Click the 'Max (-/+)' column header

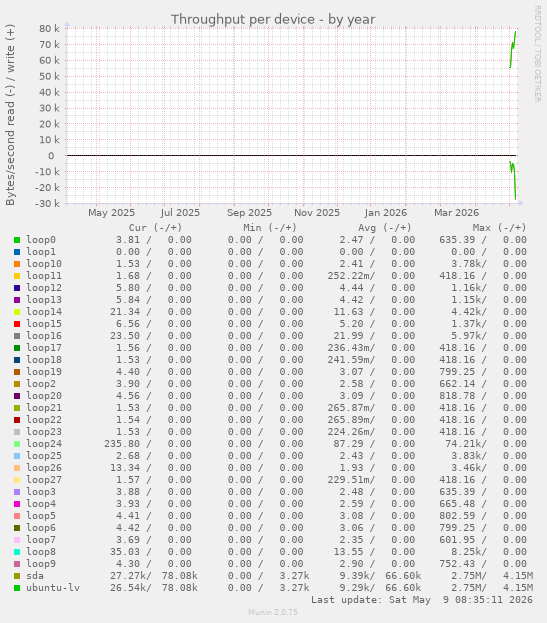tap(499, 228)
